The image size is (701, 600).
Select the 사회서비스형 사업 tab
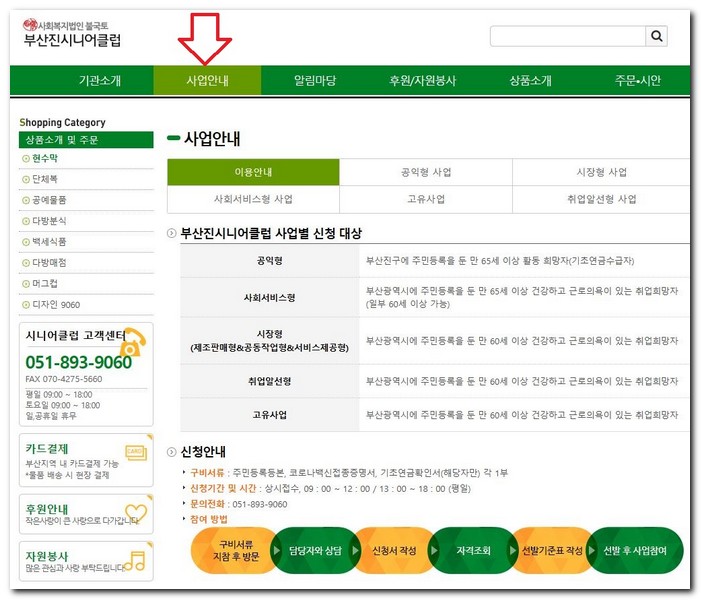click(253, 199)
